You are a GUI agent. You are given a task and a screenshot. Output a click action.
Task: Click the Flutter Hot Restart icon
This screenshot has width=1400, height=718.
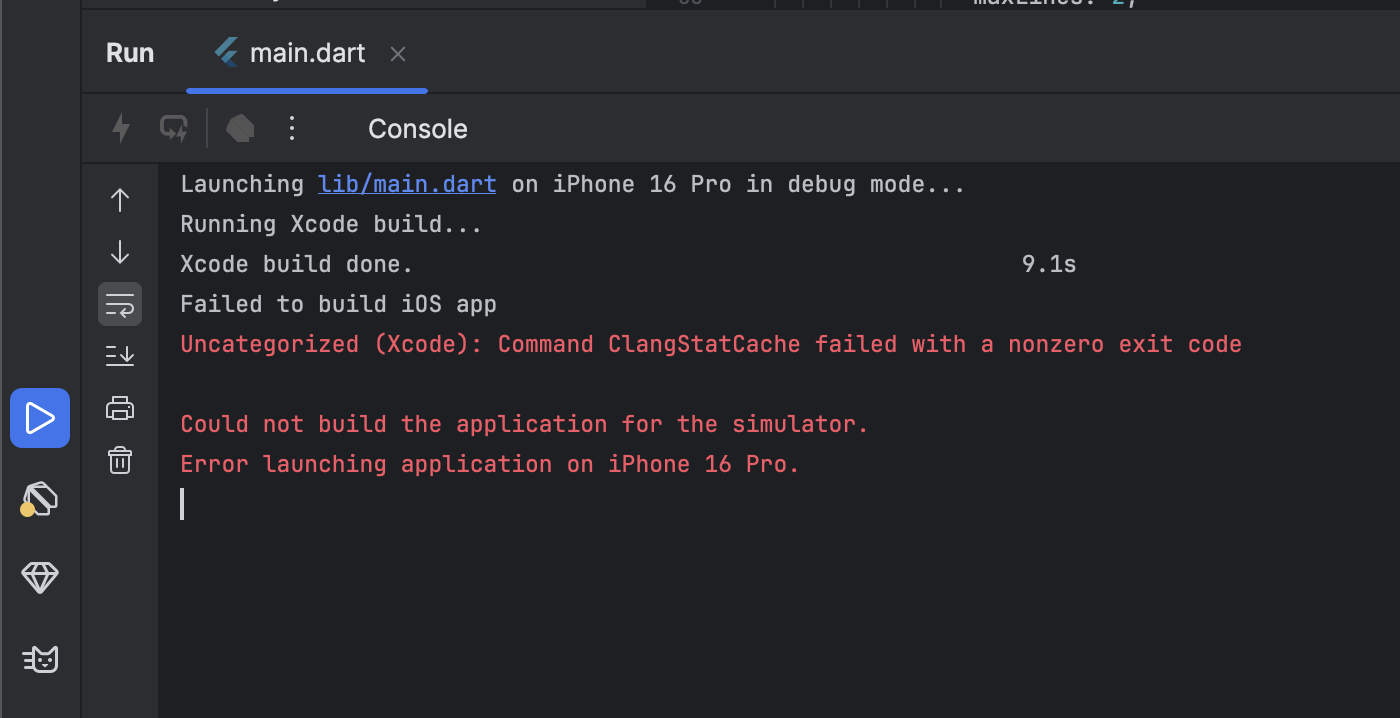pyautogui.click(x=174, y=128)
